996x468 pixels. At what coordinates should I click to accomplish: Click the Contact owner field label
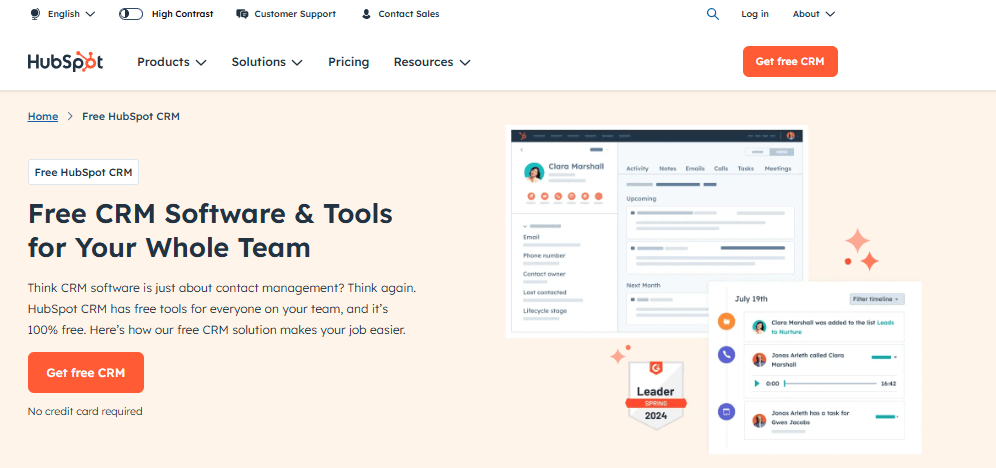pyautogui.click(x=544, y=274)
